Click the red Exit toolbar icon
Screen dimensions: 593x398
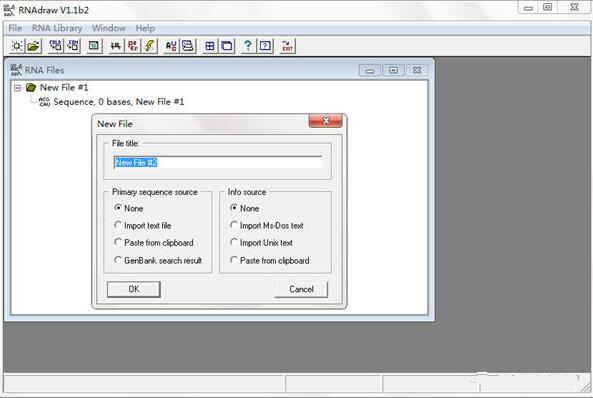(x=287, y=46)
